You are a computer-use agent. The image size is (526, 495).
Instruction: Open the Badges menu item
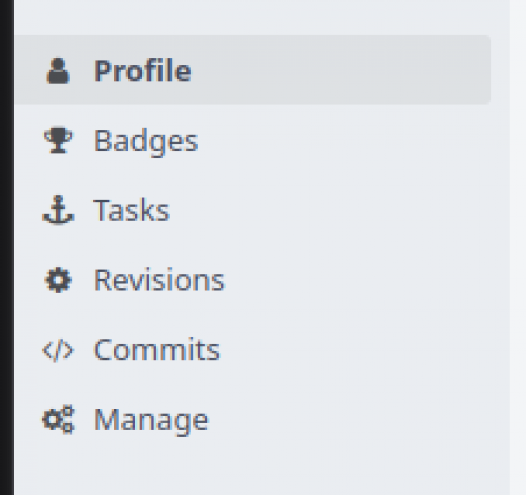coord(146,142)
